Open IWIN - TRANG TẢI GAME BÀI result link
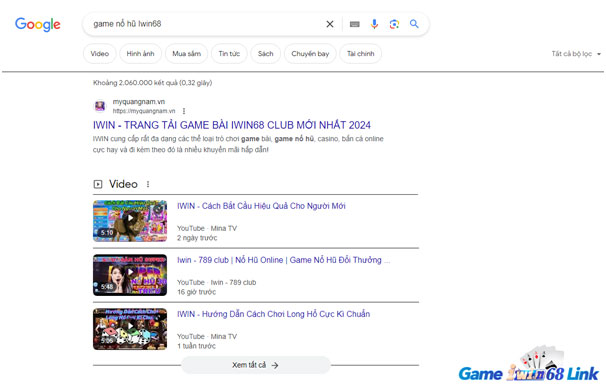The width and height of the screenshot is (606, 387). pos(232,125)
